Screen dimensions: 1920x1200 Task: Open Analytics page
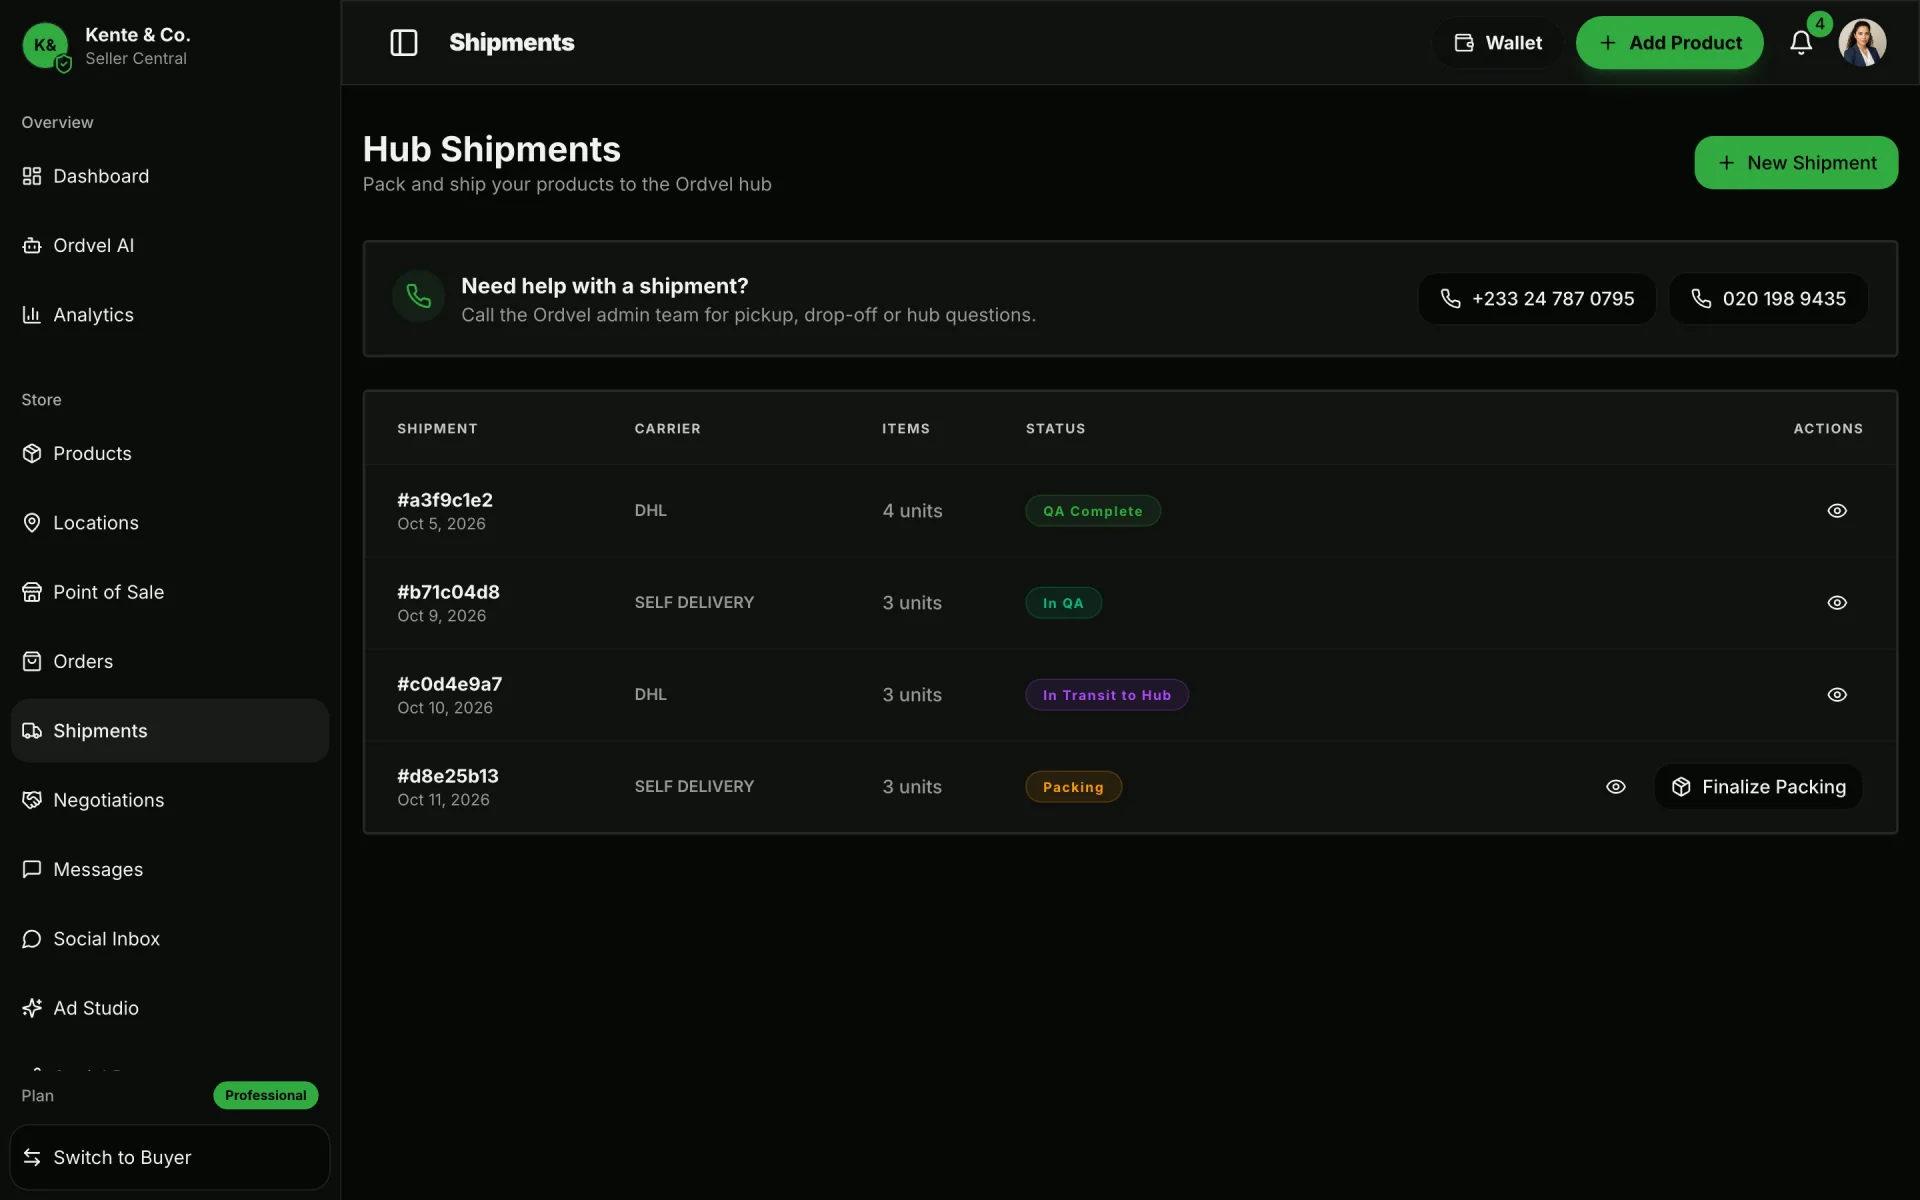tap(170, 315)
